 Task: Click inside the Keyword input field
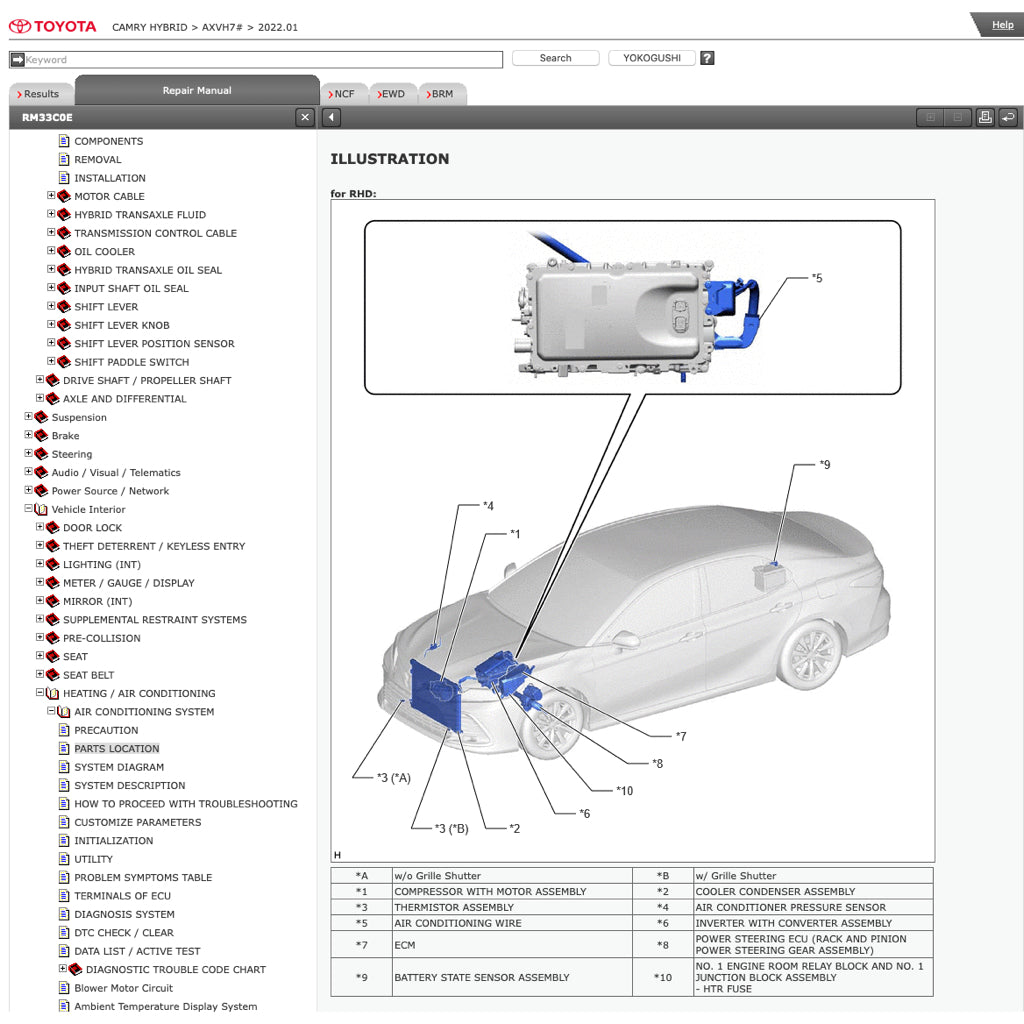click(x=250, y=59)
